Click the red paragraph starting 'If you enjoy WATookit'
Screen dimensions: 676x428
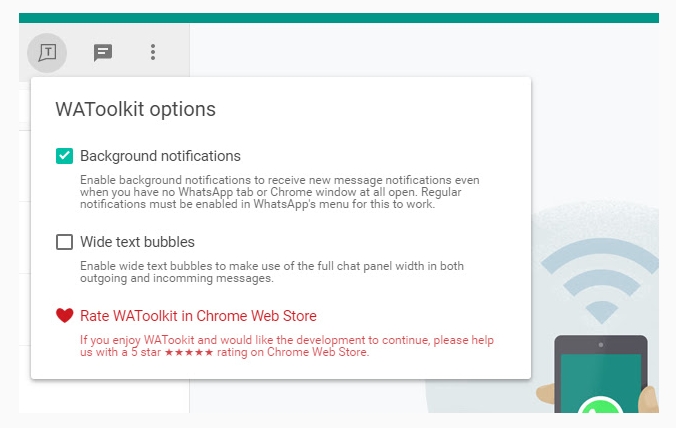pyautogui.click(x=287, y=346)
